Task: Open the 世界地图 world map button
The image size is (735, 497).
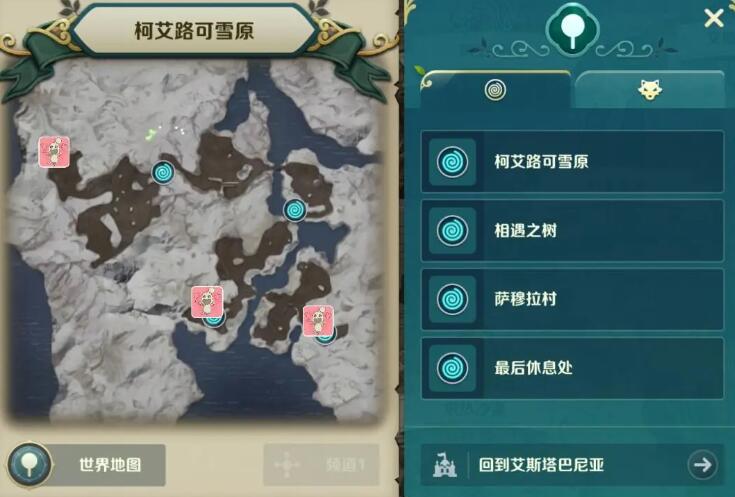Action: 87,465
